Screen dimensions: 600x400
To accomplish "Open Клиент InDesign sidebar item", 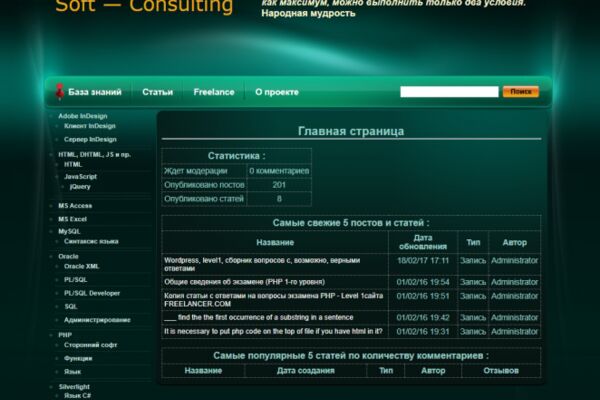I will (x=90, y=126).
